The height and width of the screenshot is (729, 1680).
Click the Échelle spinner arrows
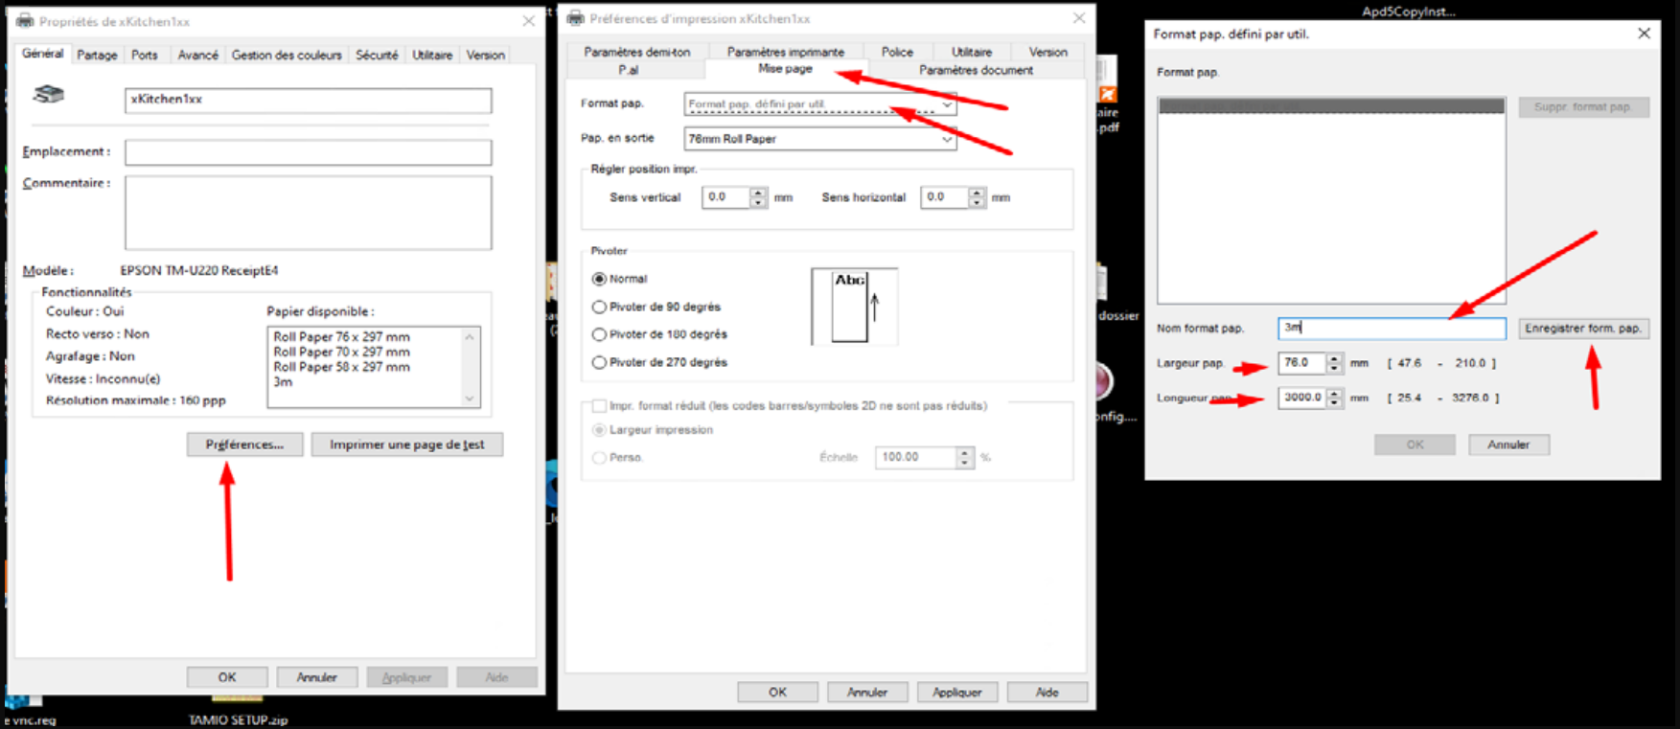(964, 458)
